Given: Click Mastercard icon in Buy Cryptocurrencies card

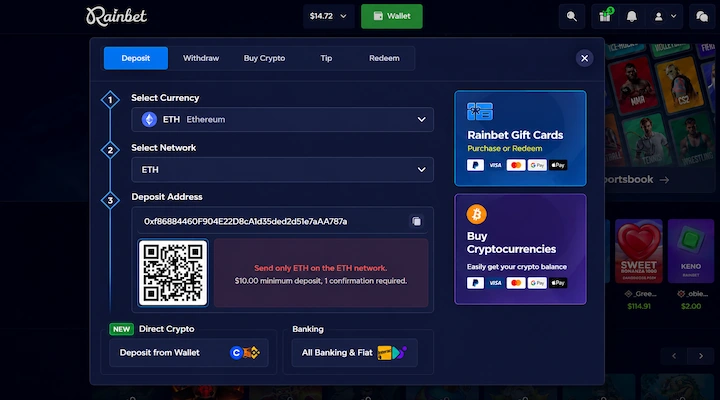Looking at the screenshot, I should click(x=516, y=283).
